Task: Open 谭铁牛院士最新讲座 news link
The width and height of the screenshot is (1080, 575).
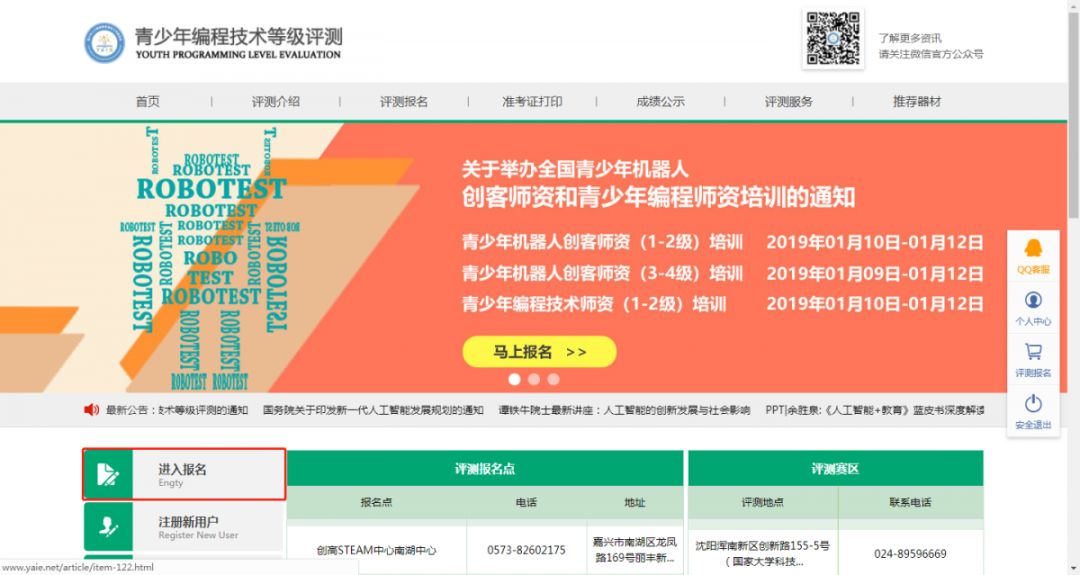Action: 624,410
